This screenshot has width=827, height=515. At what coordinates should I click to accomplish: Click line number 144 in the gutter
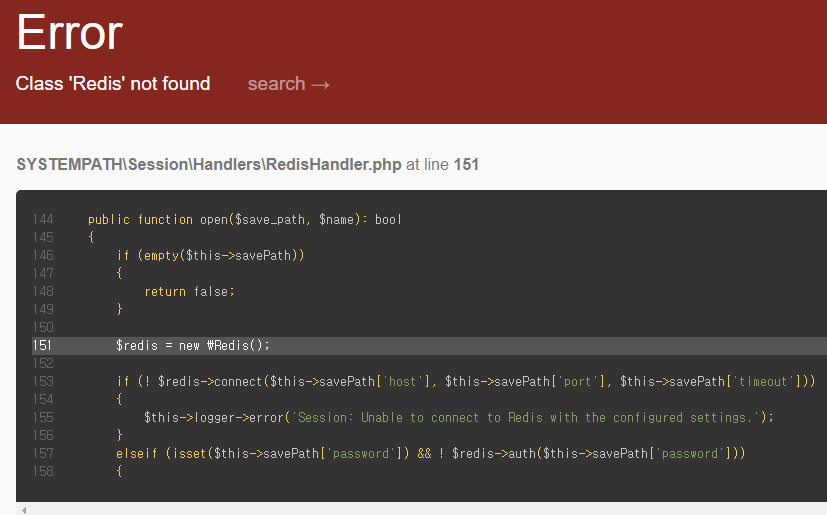[43, 220]
